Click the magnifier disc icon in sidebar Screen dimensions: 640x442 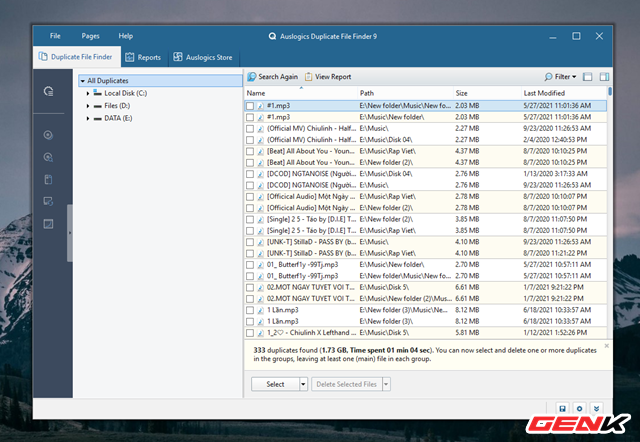48,157
